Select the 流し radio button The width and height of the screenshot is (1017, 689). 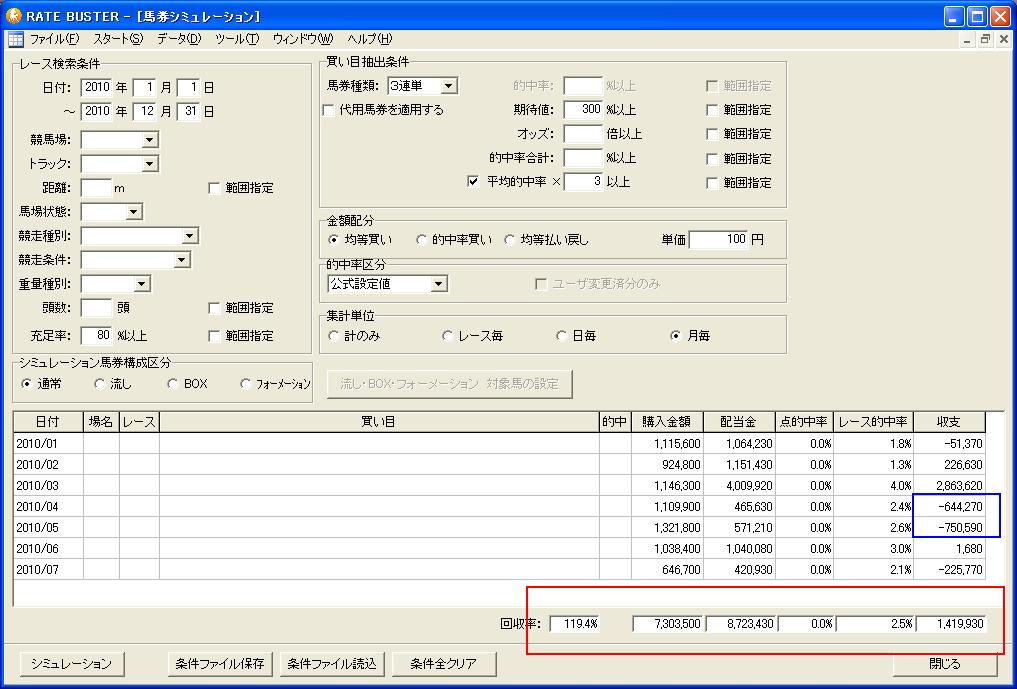coord(99,384)
